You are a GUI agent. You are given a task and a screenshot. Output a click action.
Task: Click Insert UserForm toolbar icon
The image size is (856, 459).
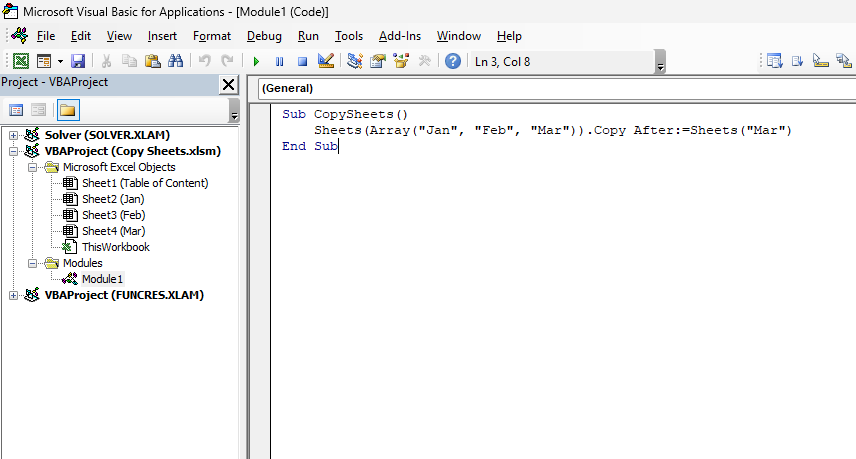click(x=44, y=61)
